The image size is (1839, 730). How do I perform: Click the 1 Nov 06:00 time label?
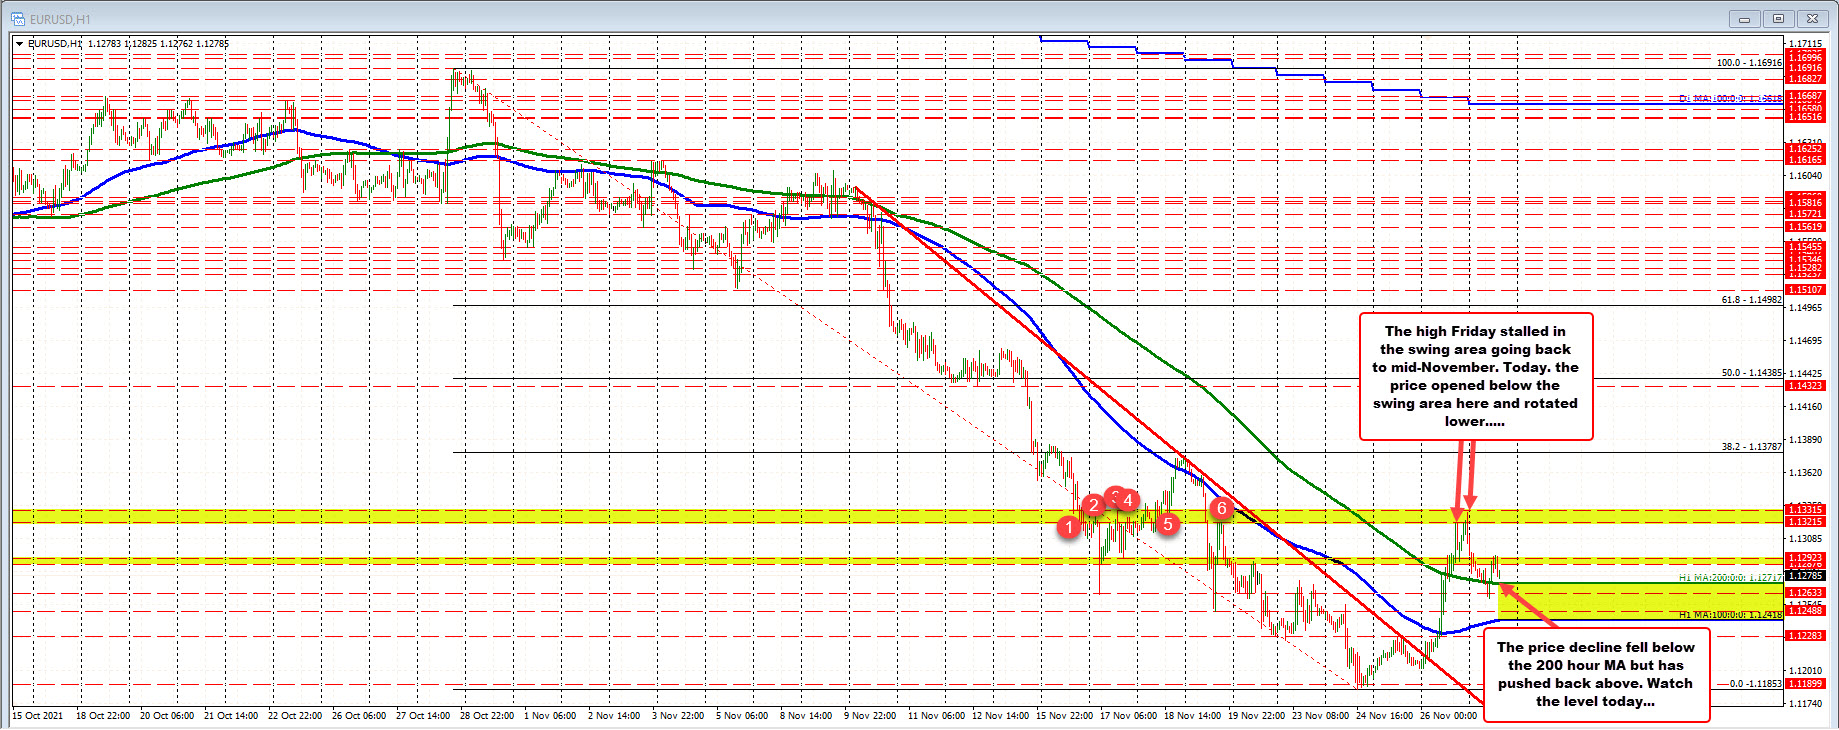click(x=550, y=716)
